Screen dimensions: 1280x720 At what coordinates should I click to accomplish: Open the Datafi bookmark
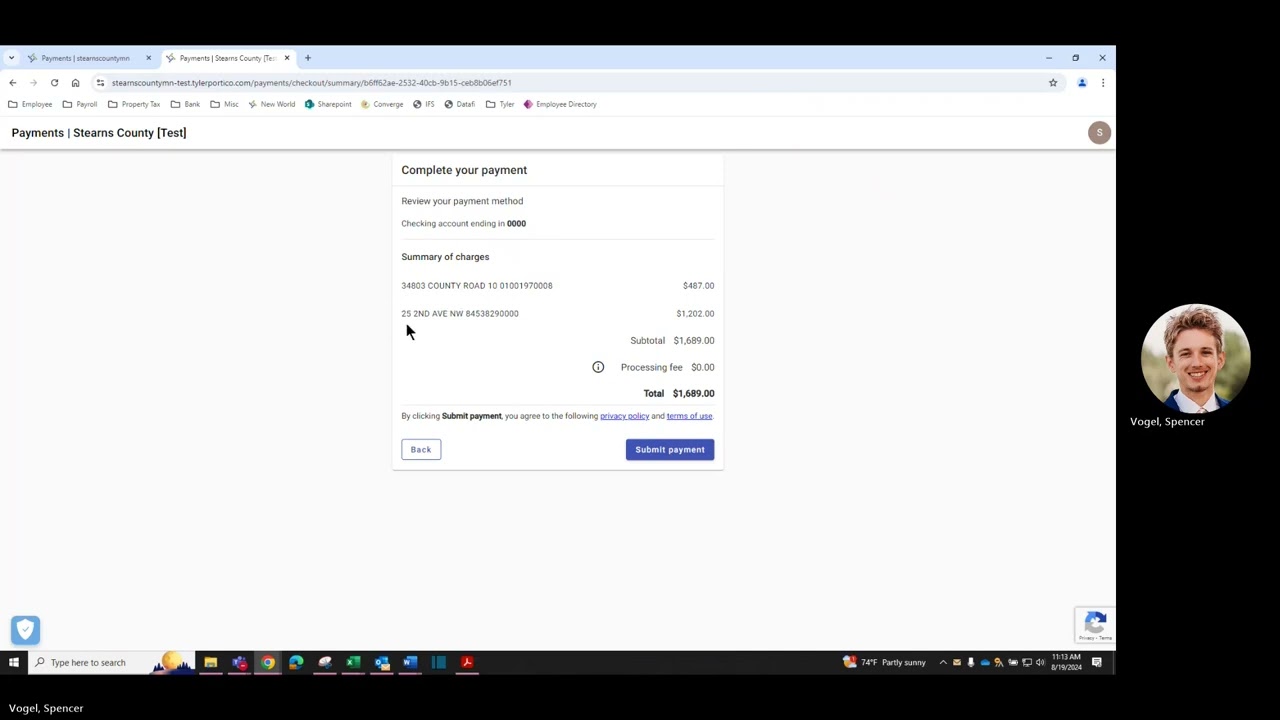point(459,104)
